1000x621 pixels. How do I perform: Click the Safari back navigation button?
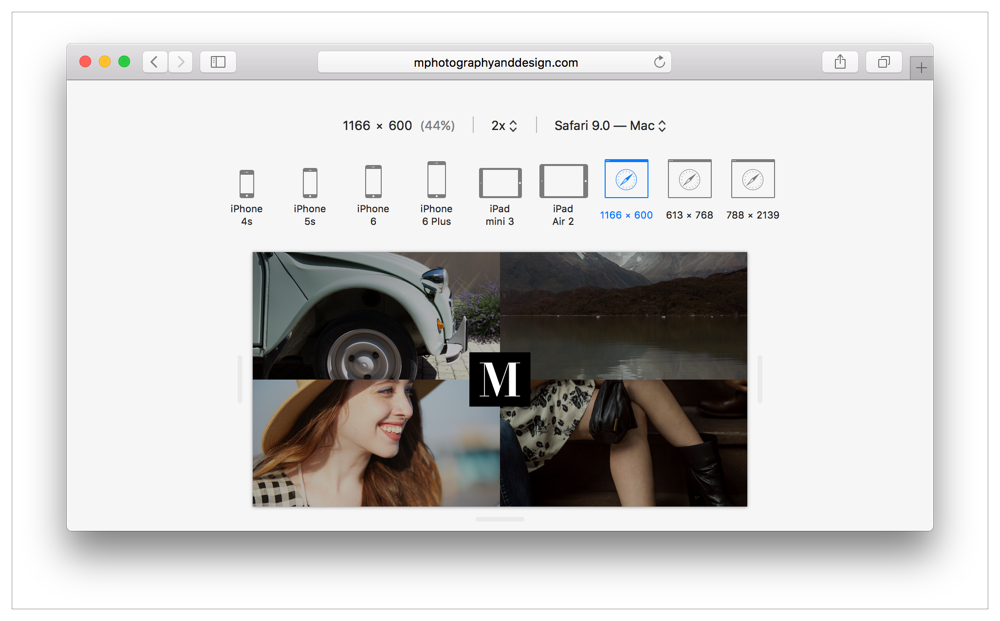154,62
